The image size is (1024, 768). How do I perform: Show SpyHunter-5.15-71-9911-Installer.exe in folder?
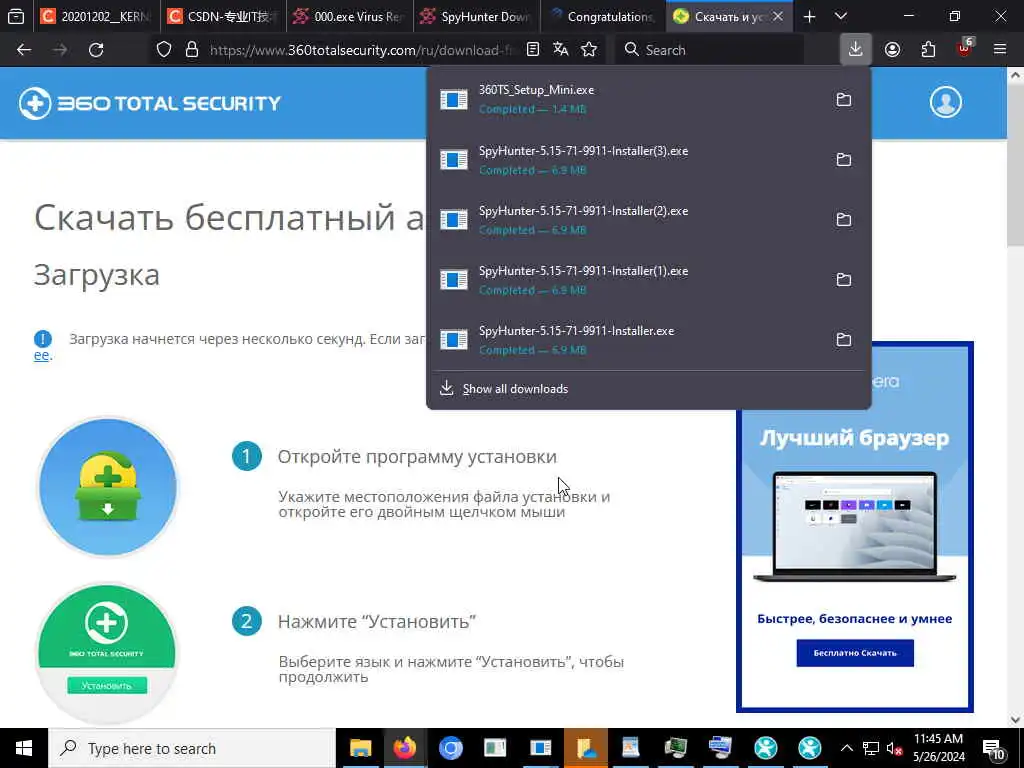pos(844,340)
